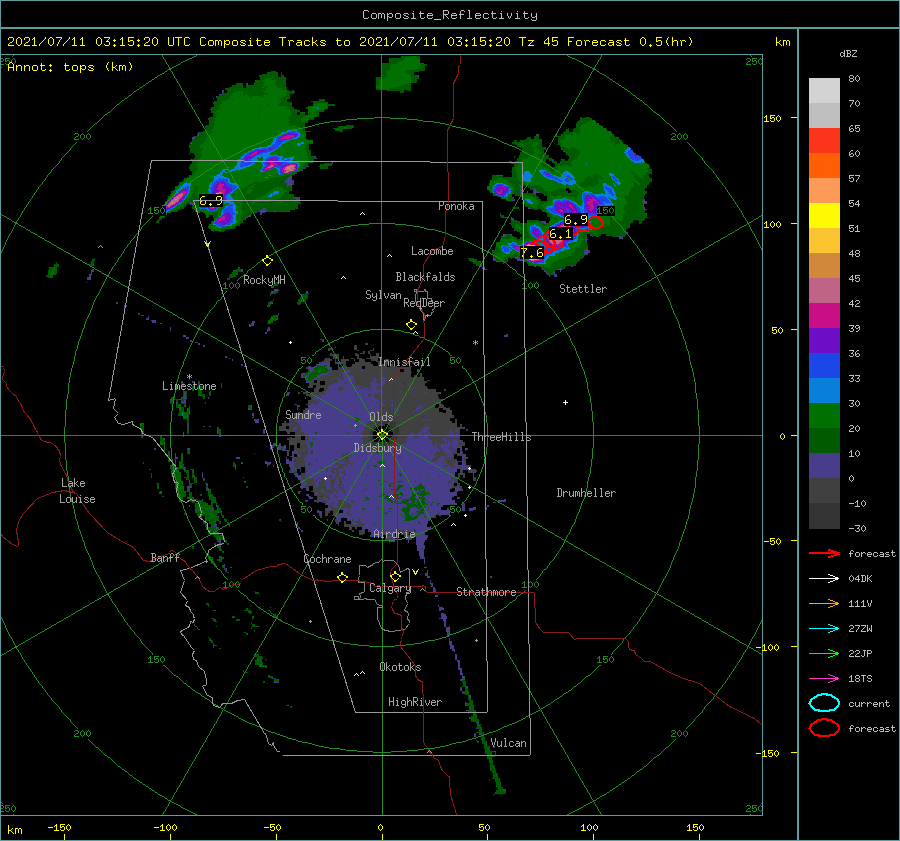Screen dimensions: 900x841
Task: Click the Calgary city label
Action: (x=390, y=588)
